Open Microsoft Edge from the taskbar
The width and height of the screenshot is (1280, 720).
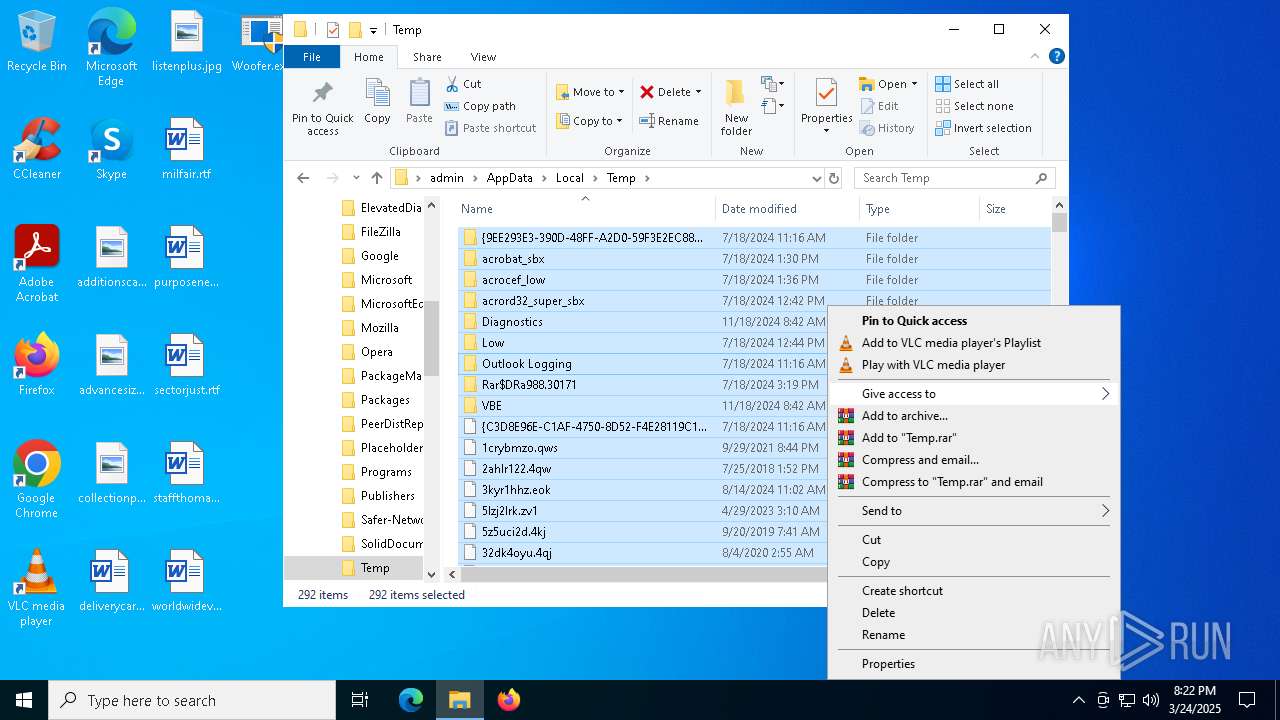411,700
